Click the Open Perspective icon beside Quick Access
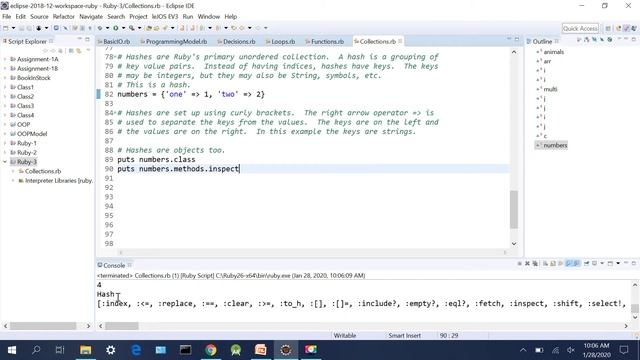This screenshot has width=640, height=360. [608, 28]
